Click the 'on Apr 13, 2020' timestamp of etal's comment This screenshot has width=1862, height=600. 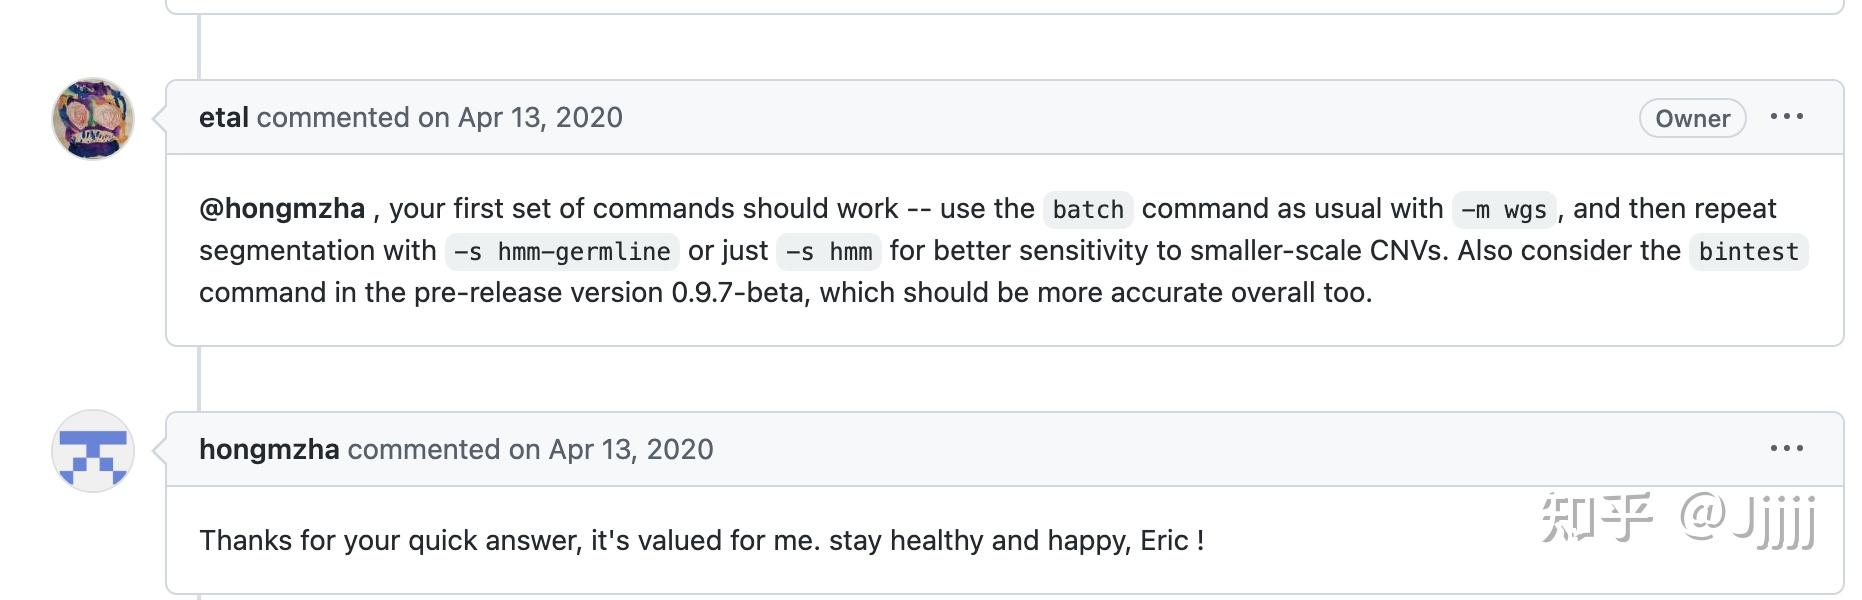[x=520, y=118]
